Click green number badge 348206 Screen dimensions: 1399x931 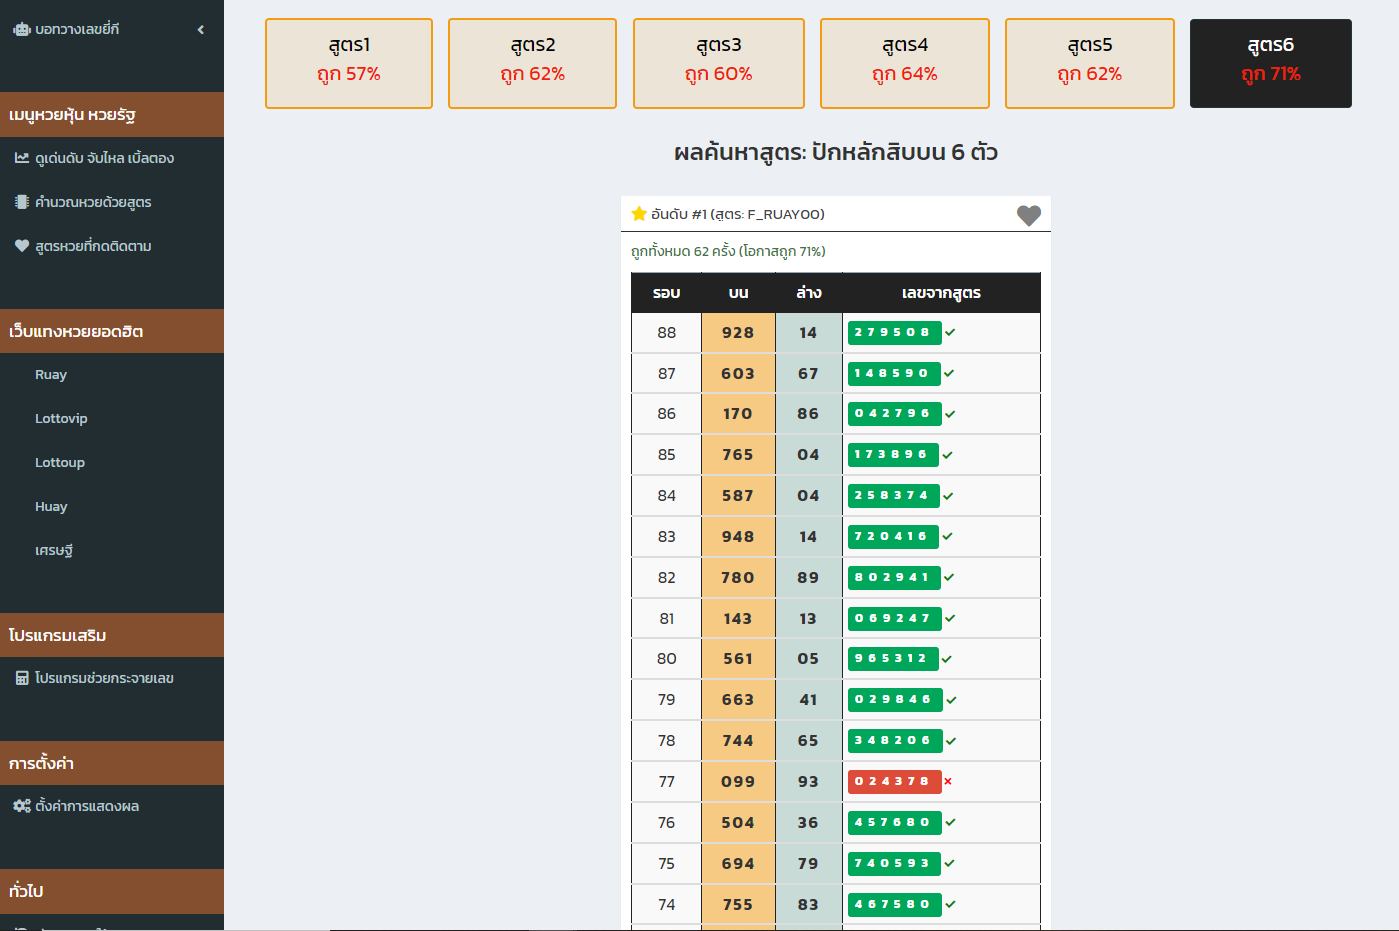point(895,741)
